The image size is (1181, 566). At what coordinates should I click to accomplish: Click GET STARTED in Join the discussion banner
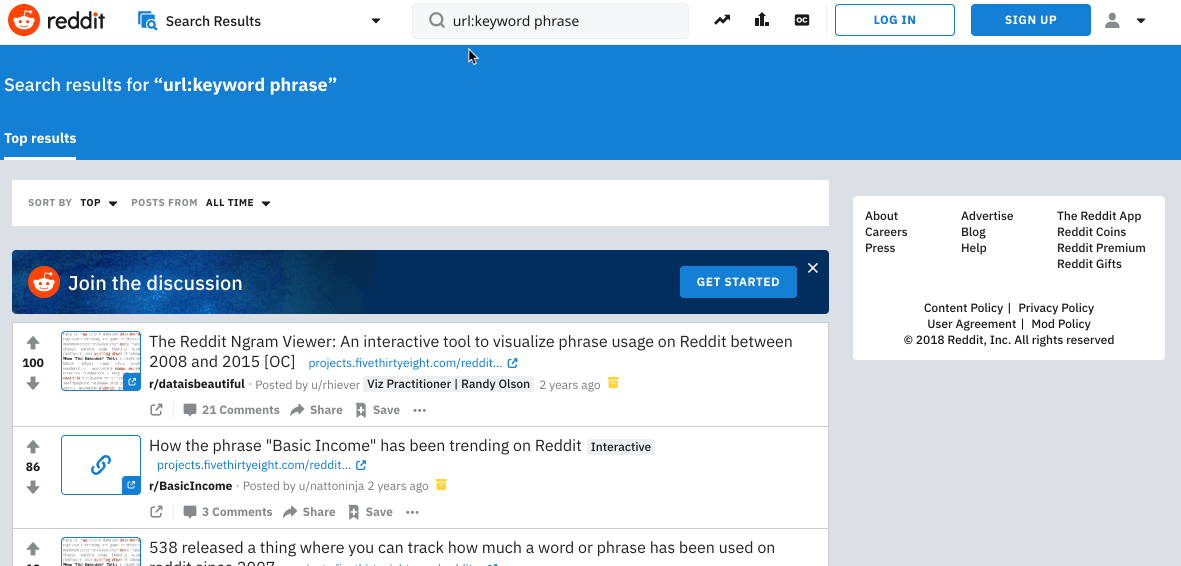coord(738,282)
